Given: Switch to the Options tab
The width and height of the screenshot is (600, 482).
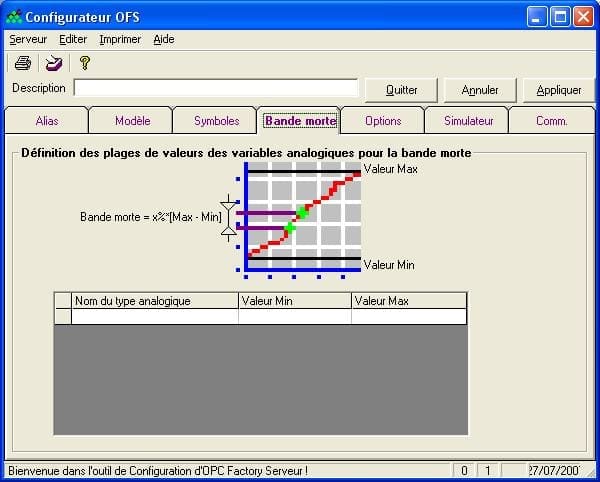Looking at the screenshot, I should coord(383,121).
